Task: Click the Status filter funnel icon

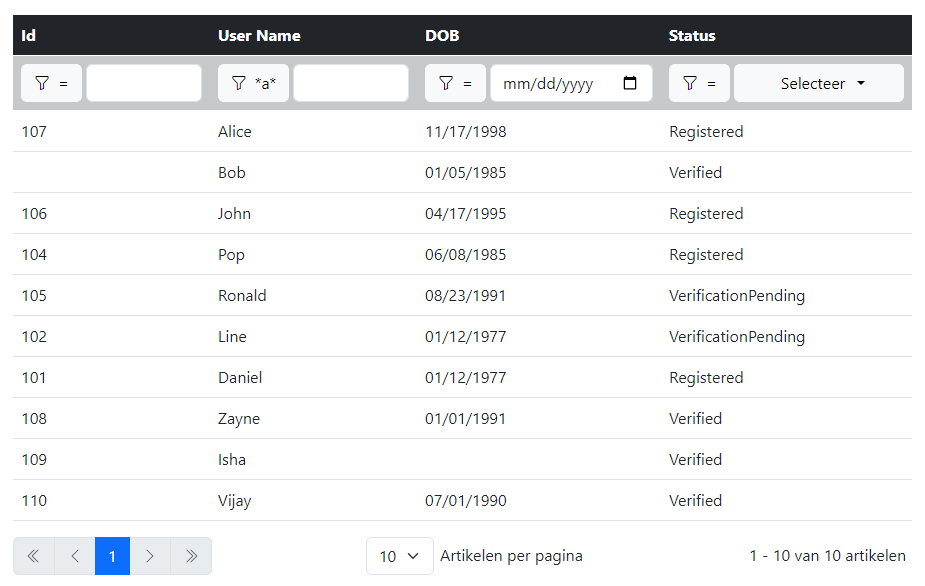Action: (690, 83)
